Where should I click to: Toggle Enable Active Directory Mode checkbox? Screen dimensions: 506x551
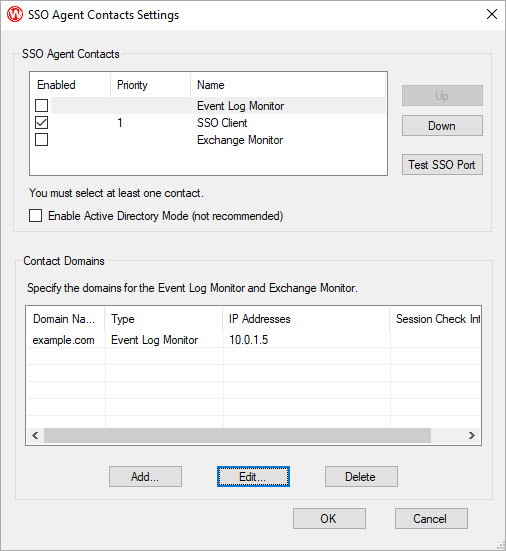(x=35, y=215)
